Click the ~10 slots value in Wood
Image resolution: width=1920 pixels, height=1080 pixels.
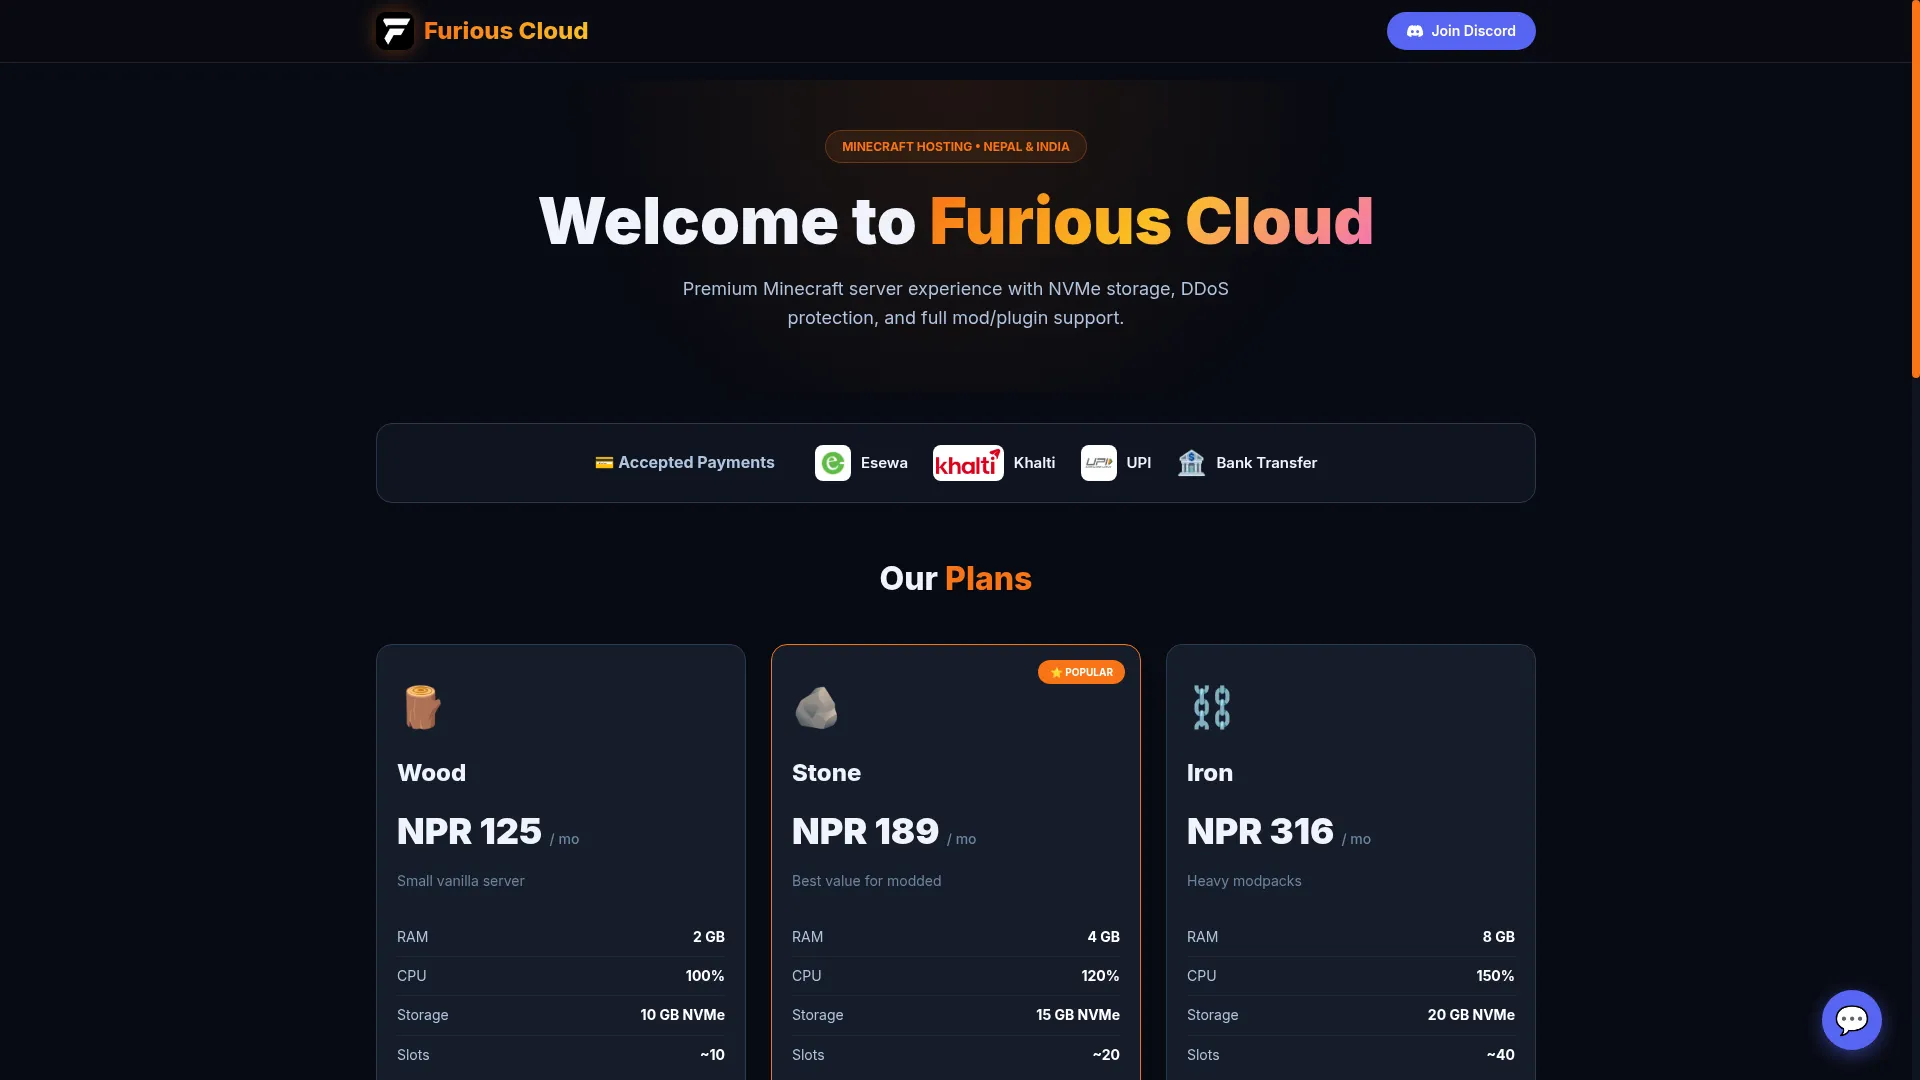click(712, 1055)
